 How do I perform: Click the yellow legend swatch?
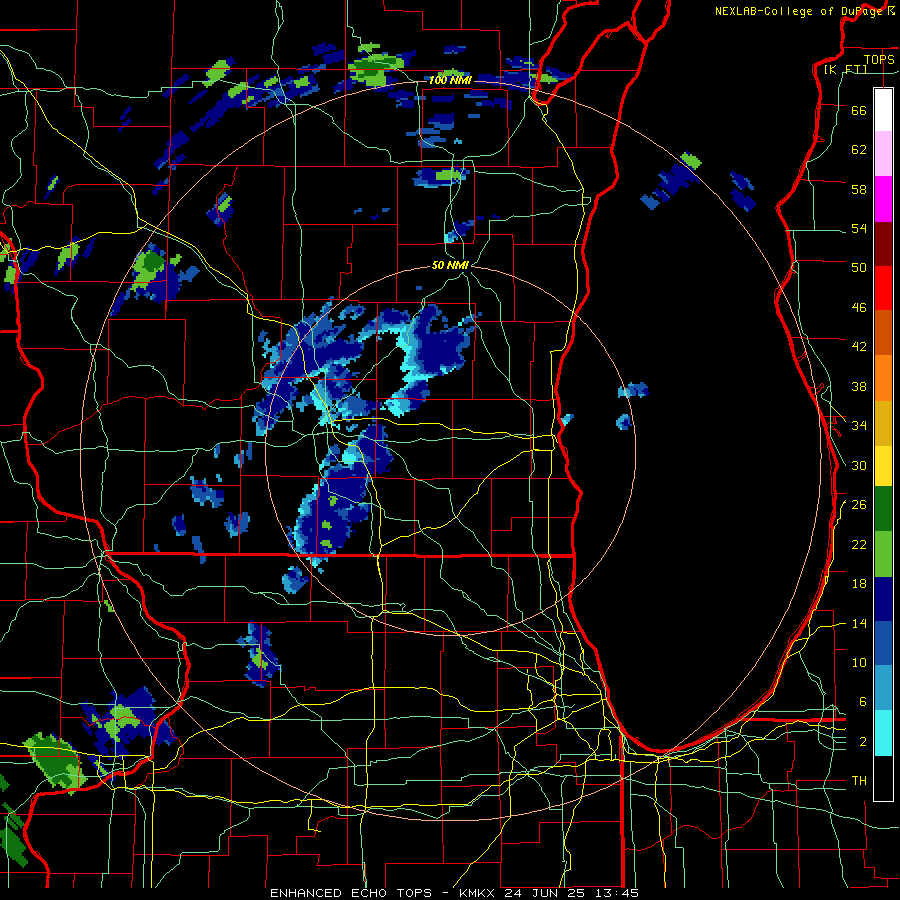(883, 465)
